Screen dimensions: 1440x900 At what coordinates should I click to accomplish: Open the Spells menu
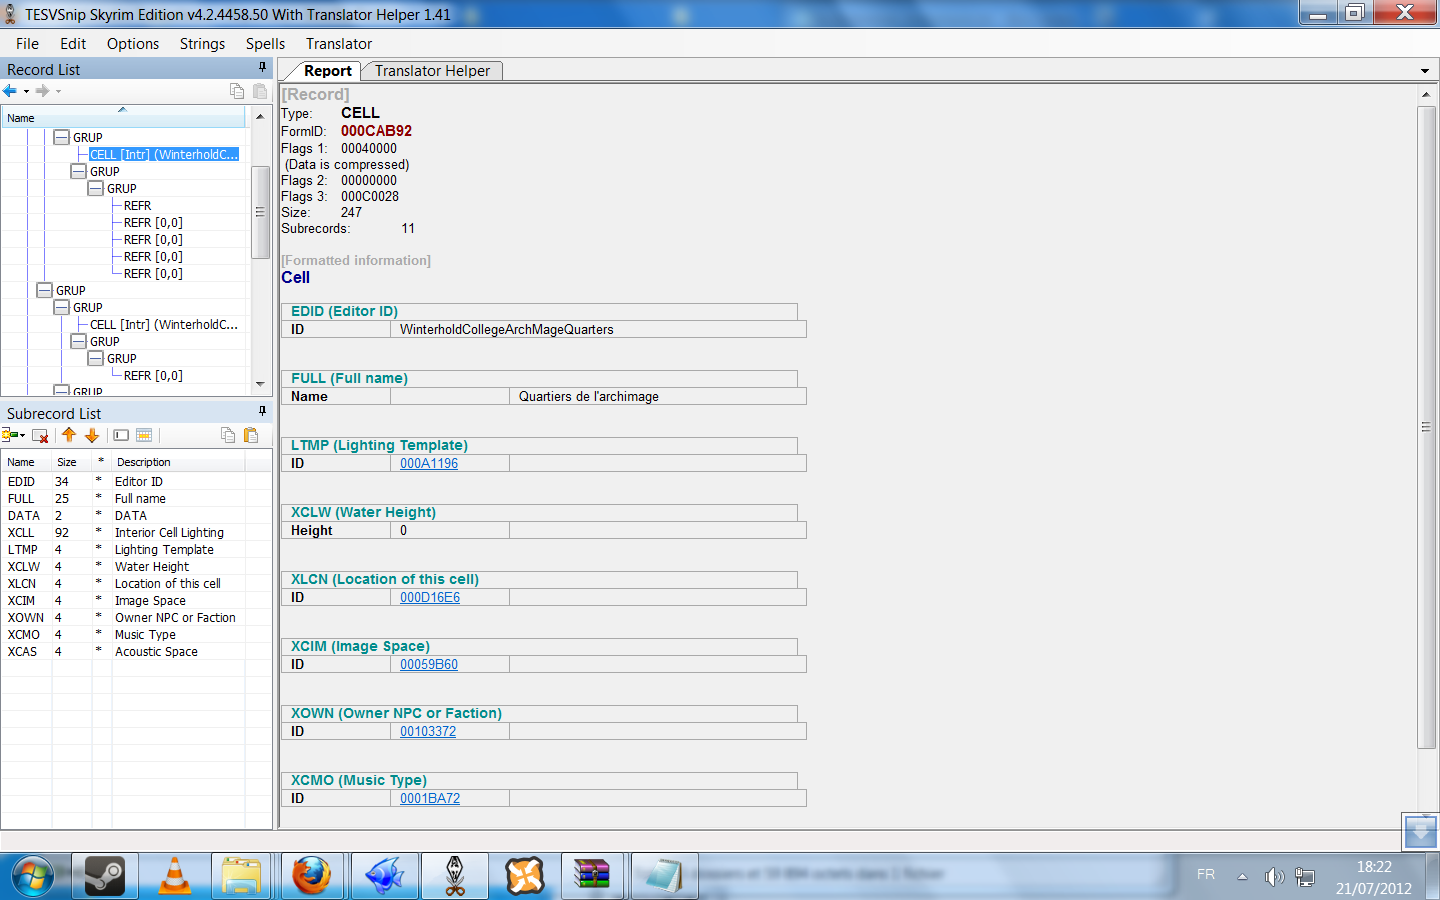[x=265, y=44]
